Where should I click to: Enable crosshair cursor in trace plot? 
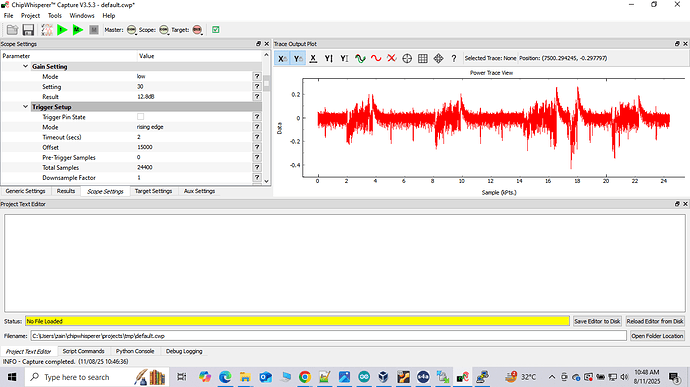coord(407,58)
